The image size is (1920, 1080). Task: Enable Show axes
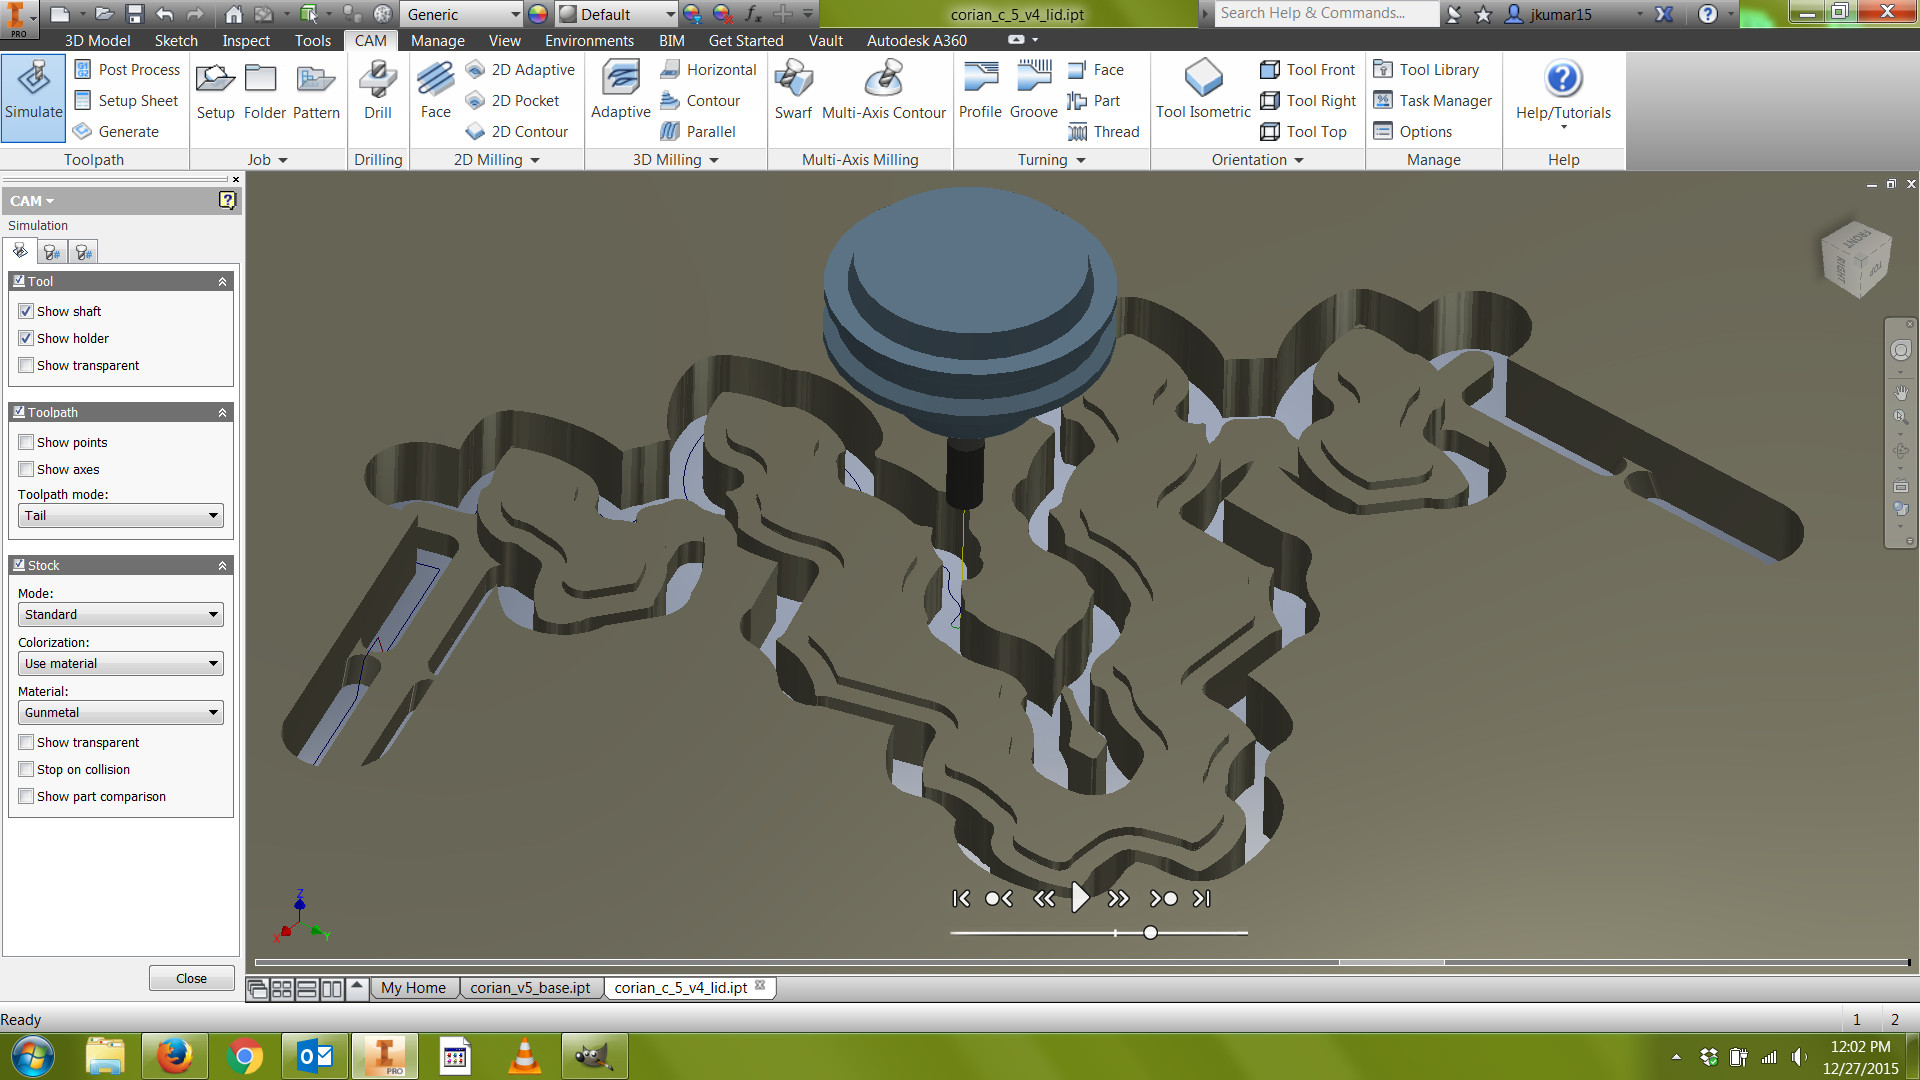coord(26,469)
